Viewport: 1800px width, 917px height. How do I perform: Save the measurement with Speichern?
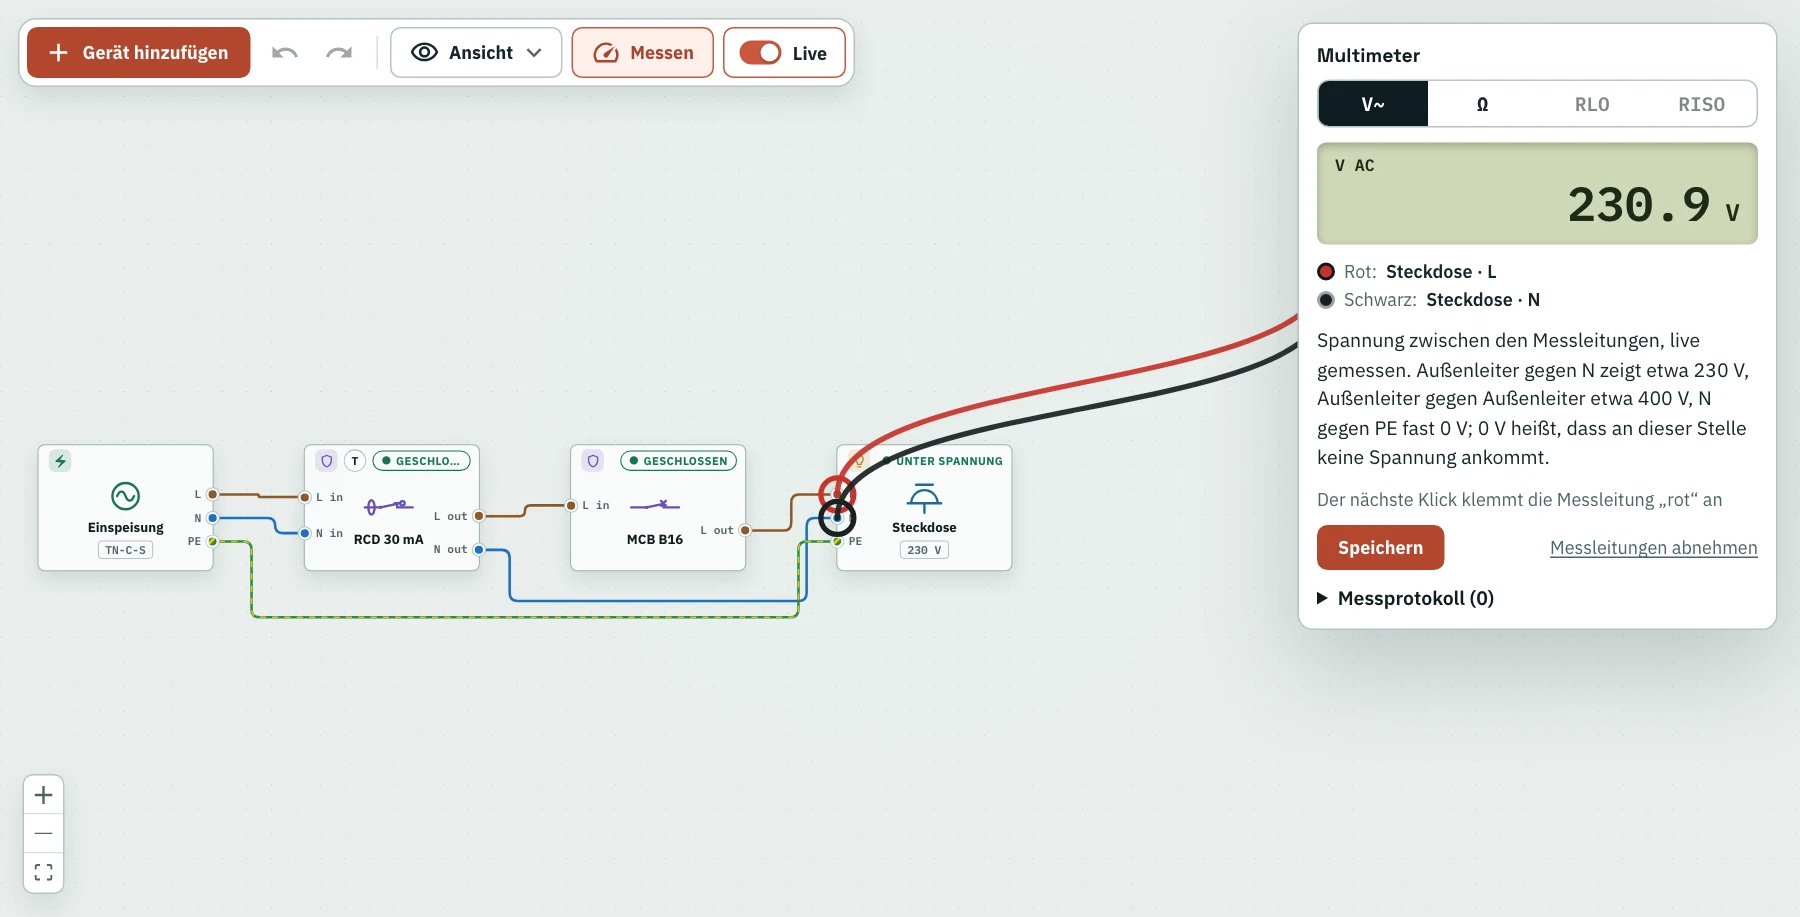tap(1380, 547)
